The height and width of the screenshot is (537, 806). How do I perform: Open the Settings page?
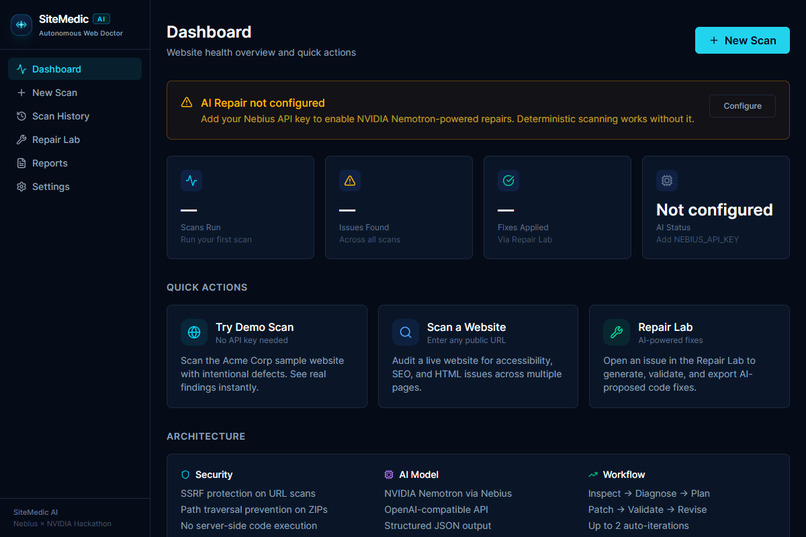pos(75,187)
